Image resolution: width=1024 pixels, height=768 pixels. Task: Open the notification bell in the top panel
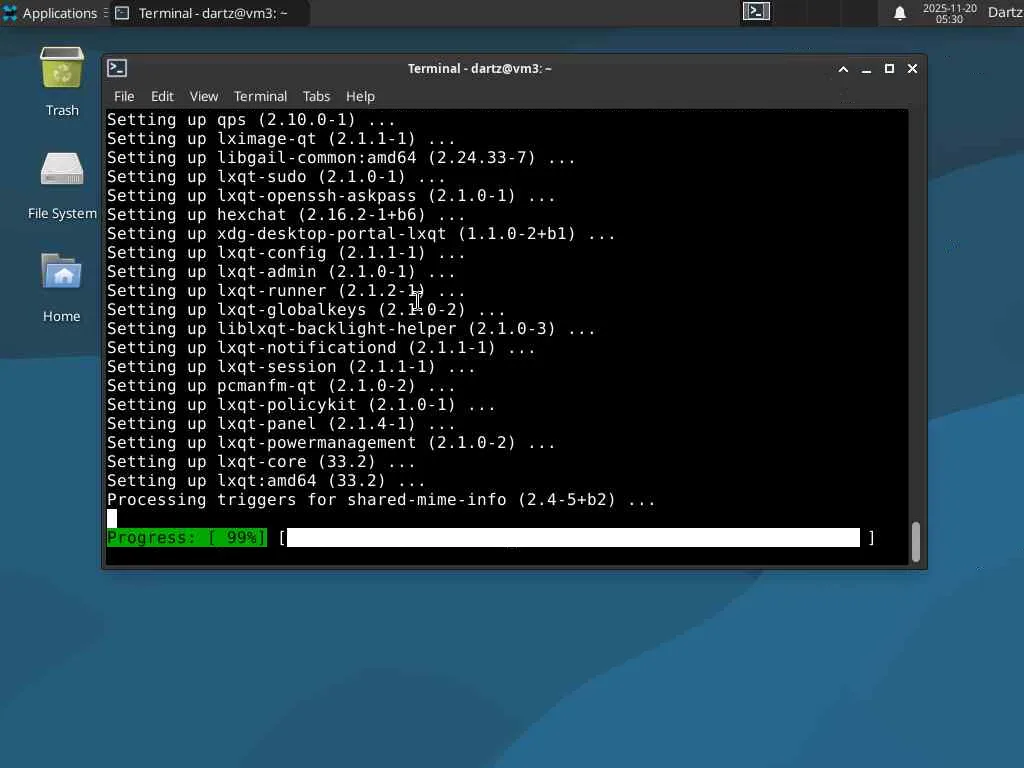point(900,13)
